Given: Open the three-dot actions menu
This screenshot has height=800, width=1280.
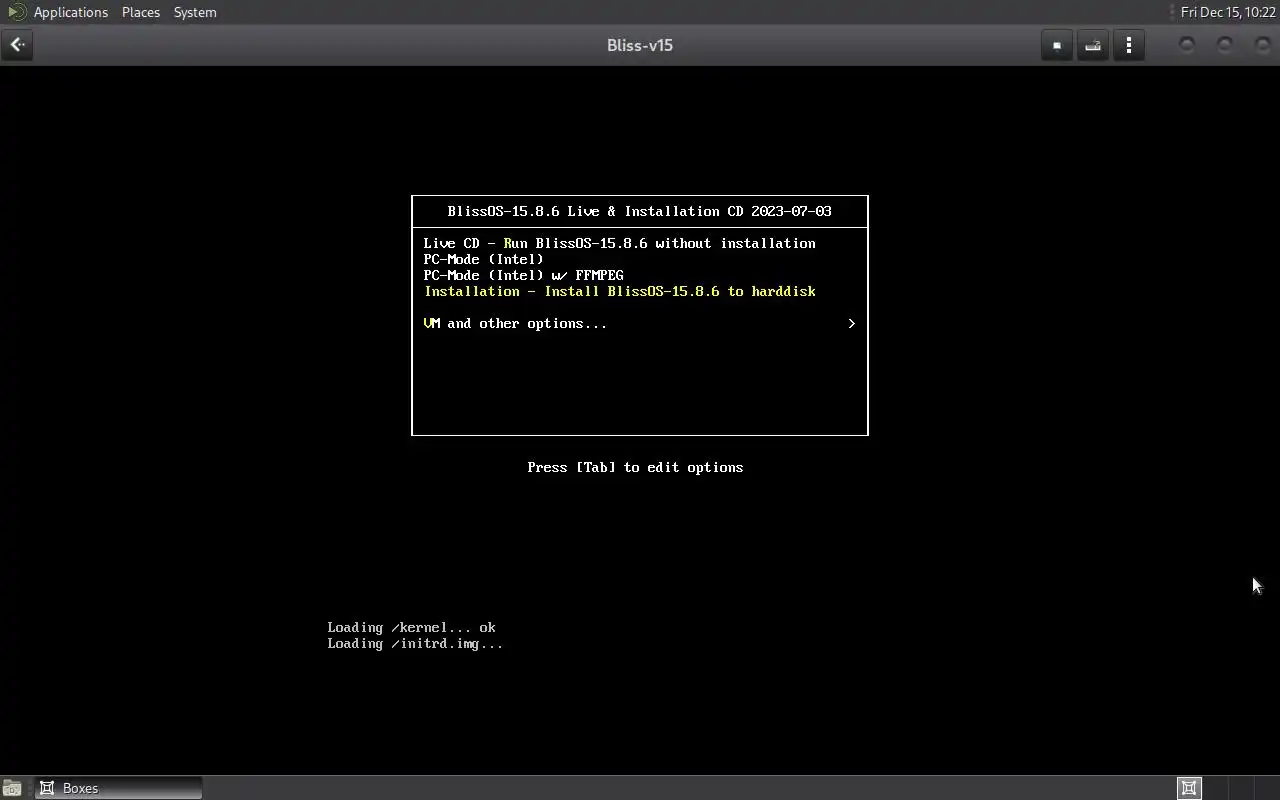Looking at the screenshot, I should tap(1129, 45).
